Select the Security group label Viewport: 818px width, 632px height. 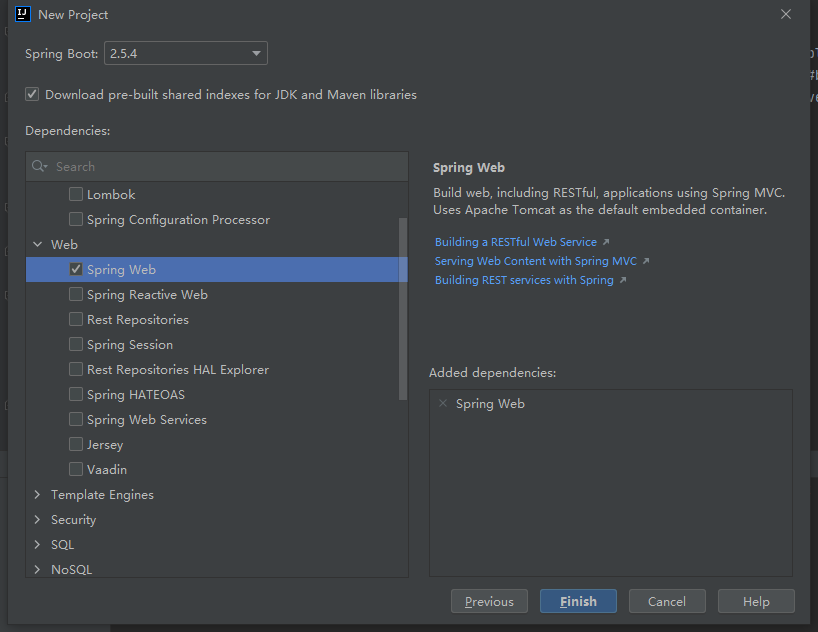pyautogui.click(x=74, y=520)
